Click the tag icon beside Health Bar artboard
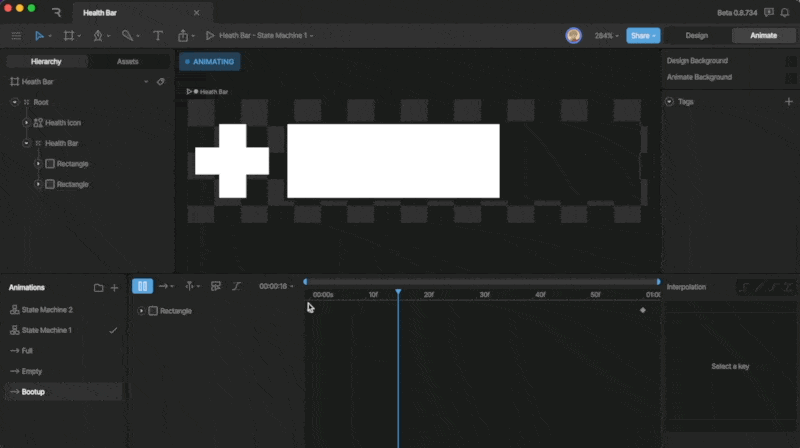The height and width of the screenshot is (448, 800). (x=161, y=82)
